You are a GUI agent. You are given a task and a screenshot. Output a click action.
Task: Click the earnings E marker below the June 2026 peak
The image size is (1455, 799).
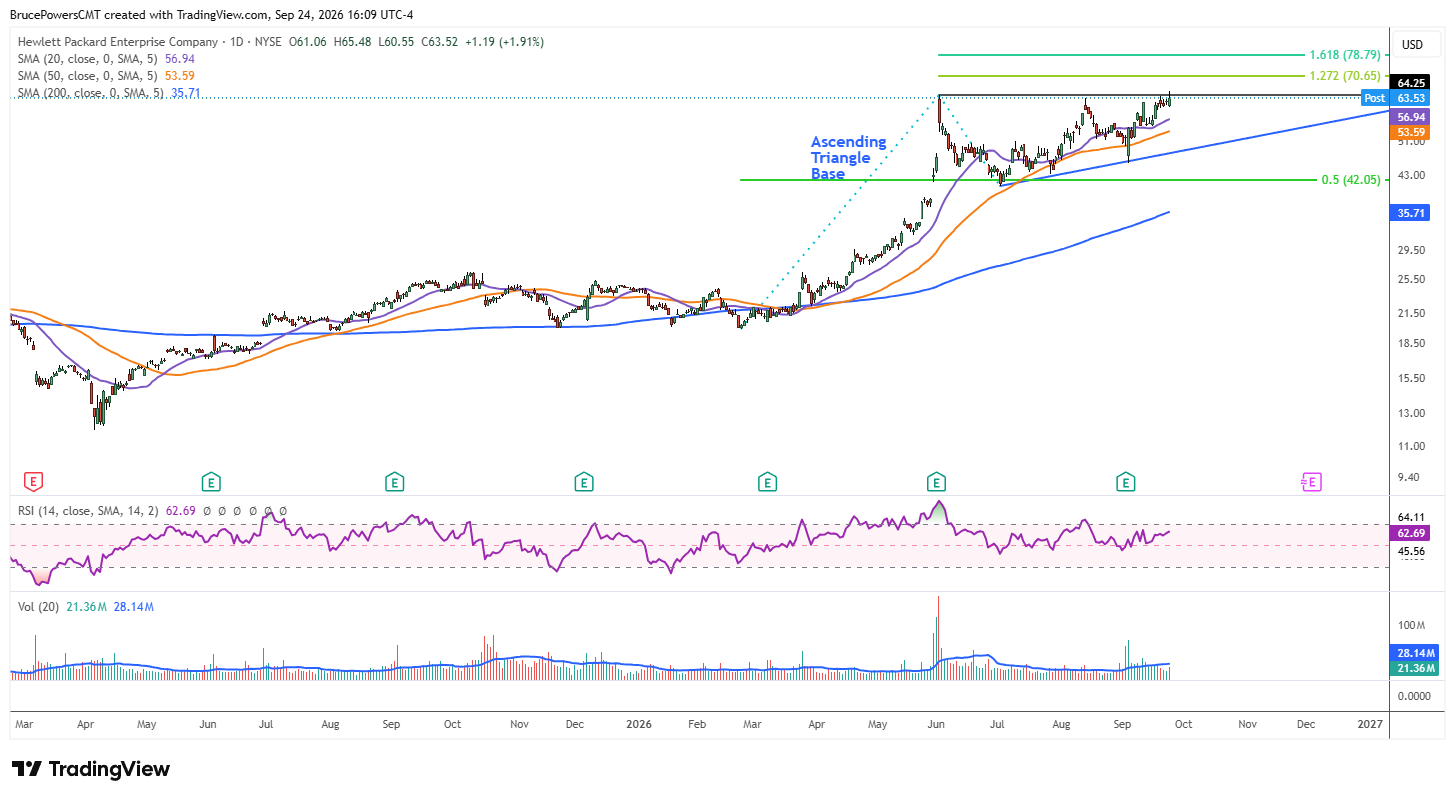[936, 482]
